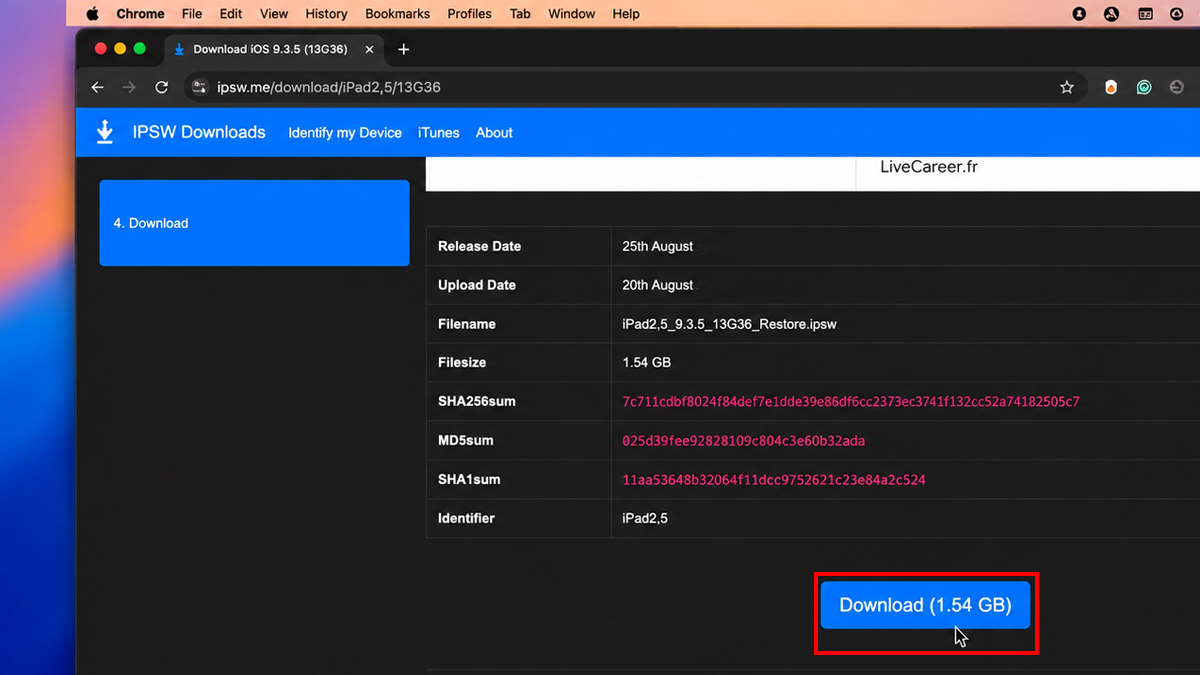Open the iTunes navigation link

tap(439, 132)
